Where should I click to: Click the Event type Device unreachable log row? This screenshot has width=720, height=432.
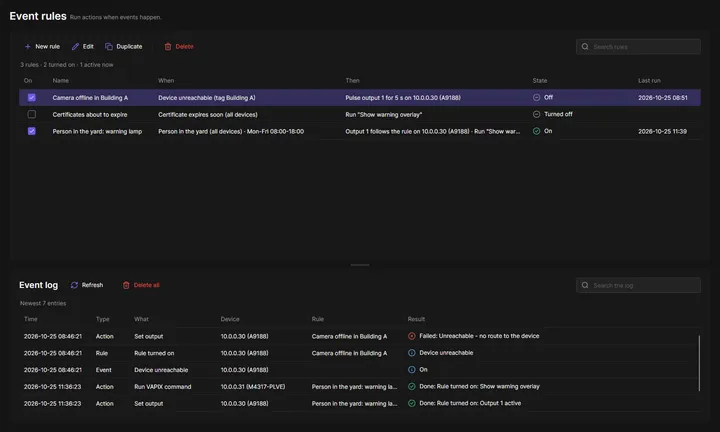[x=361, y=370]
